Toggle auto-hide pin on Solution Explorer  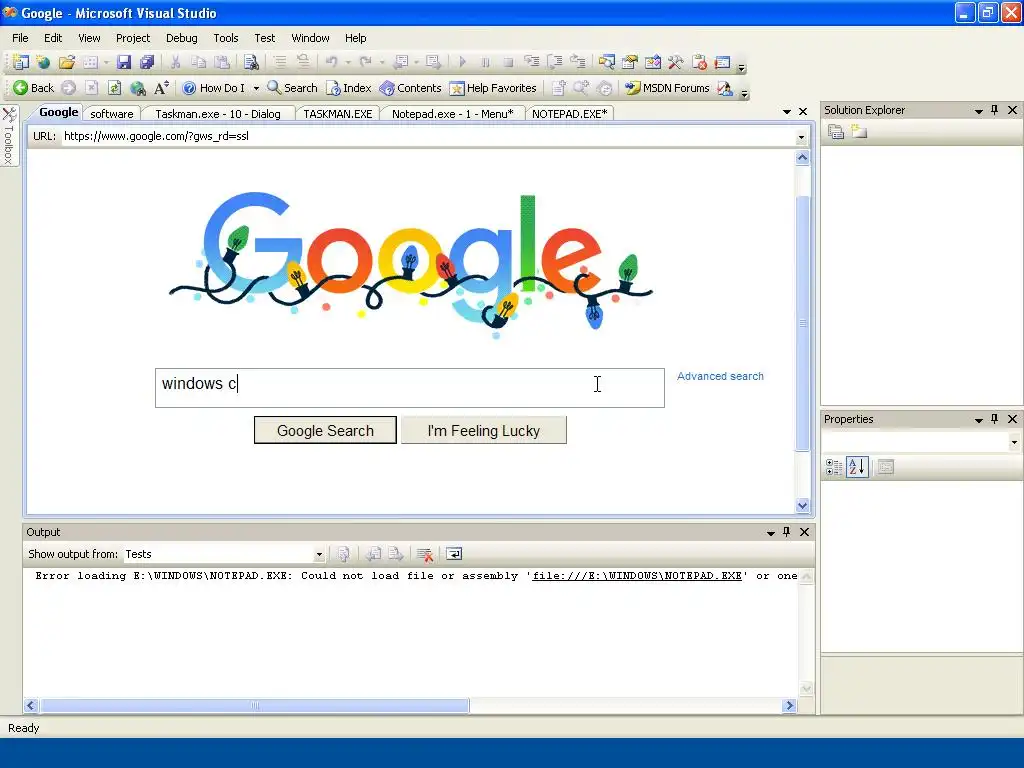pyautogui.click(x=994, y=110)
